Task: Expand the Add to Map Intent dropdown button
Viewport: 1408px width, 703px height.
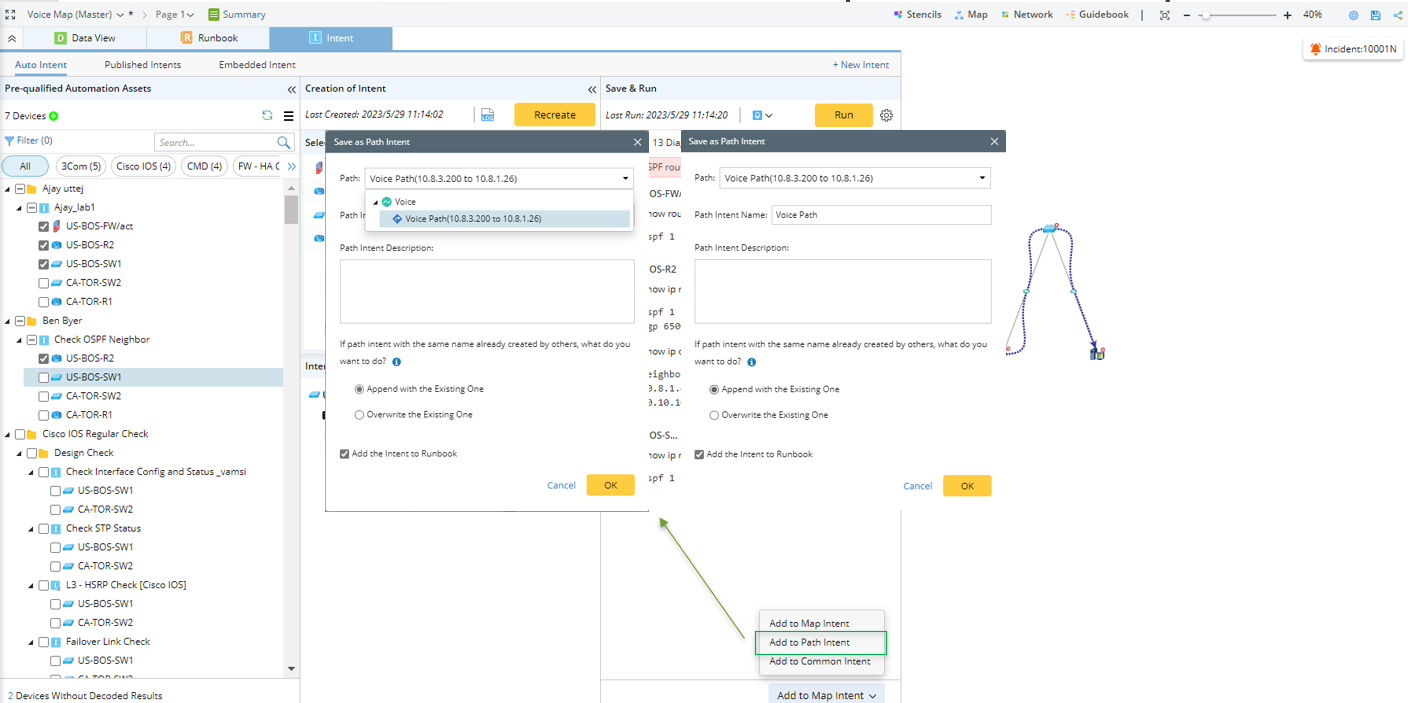Action: [872, 696]
